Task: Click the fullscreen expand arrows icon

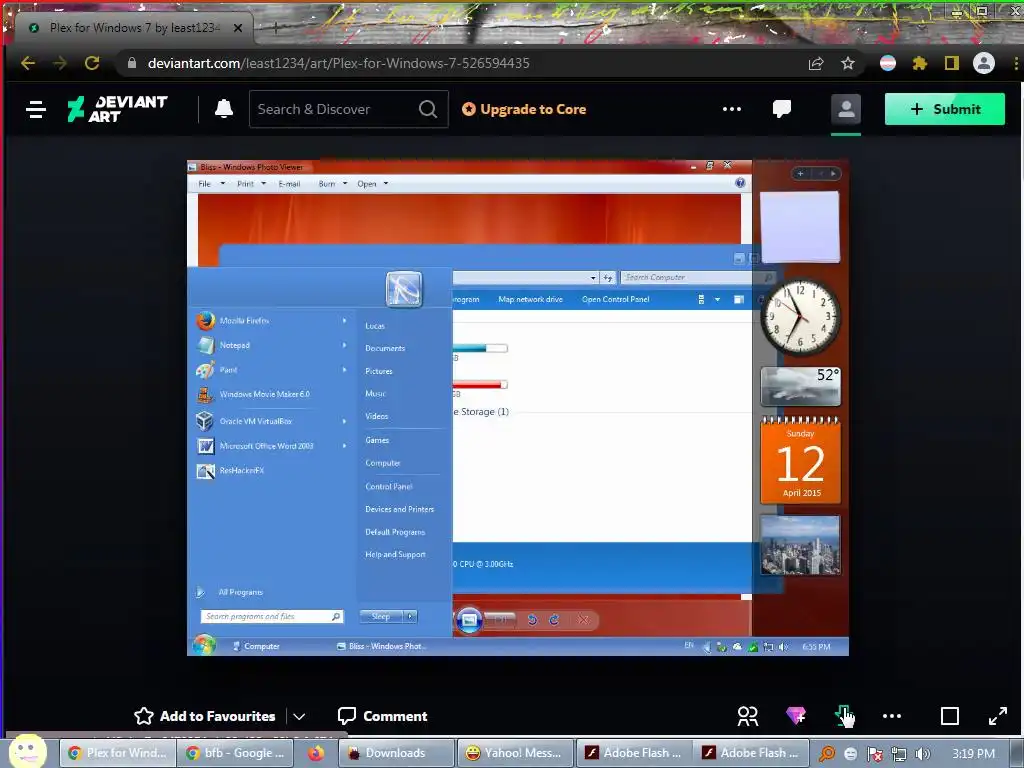Action: [997, 716]
